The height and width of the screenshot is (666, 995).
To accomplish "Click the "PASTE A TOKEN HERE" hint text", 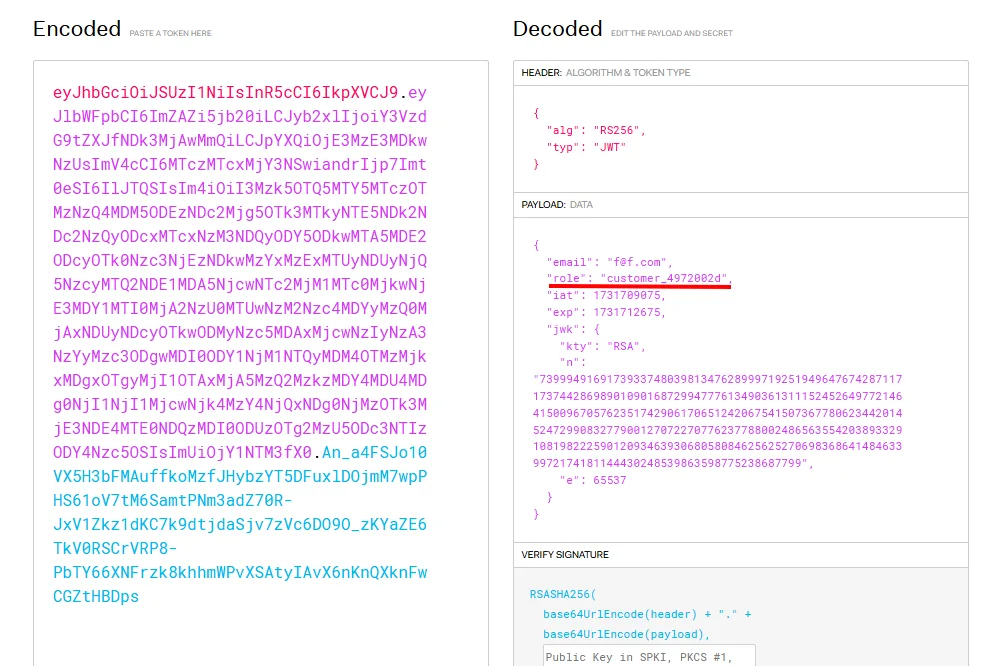I will (x=171, y=33).
